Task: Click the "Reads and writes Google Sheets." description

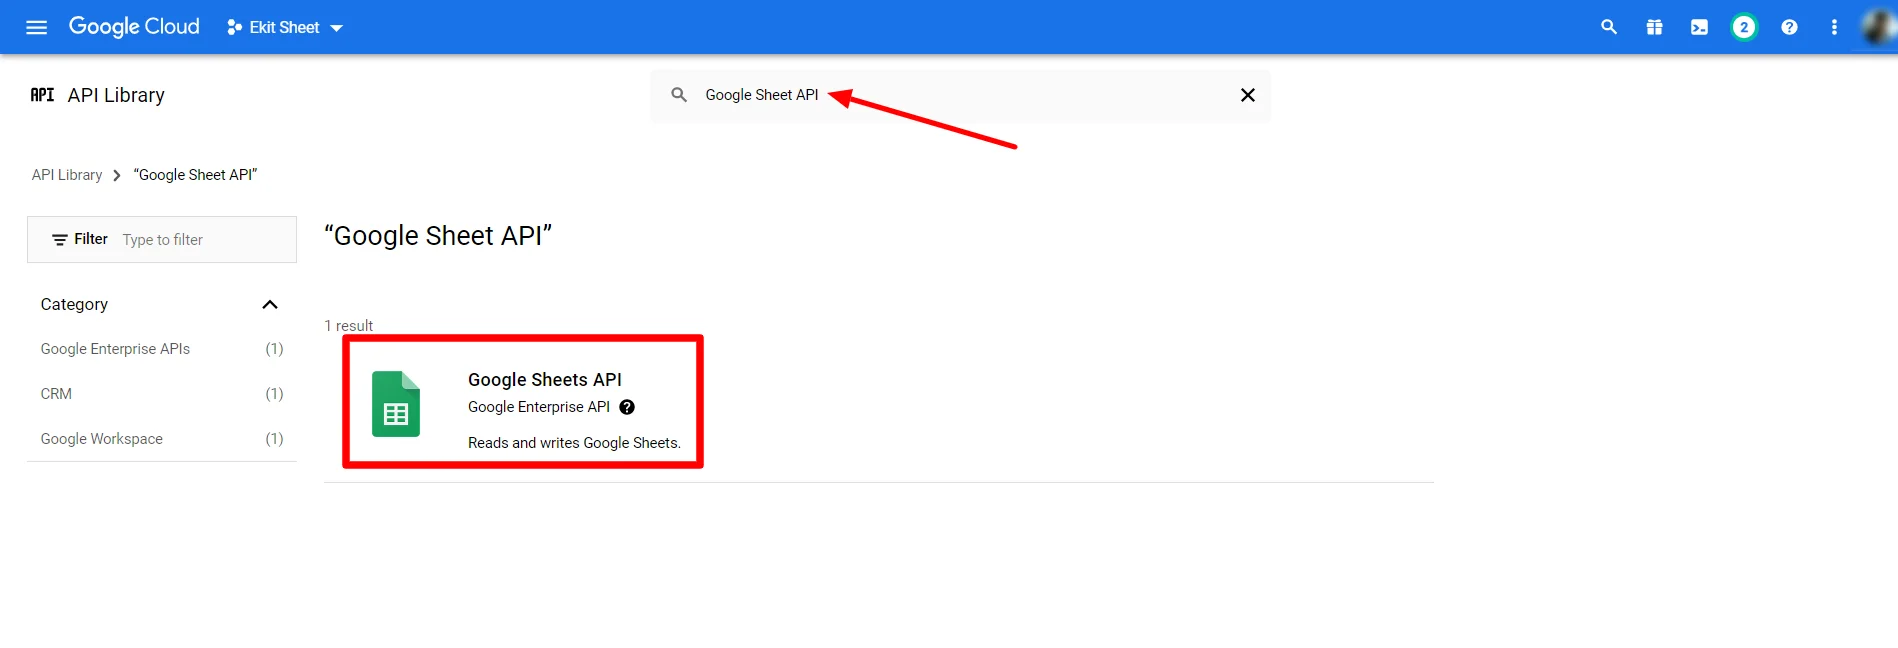Action: point(574,443)
